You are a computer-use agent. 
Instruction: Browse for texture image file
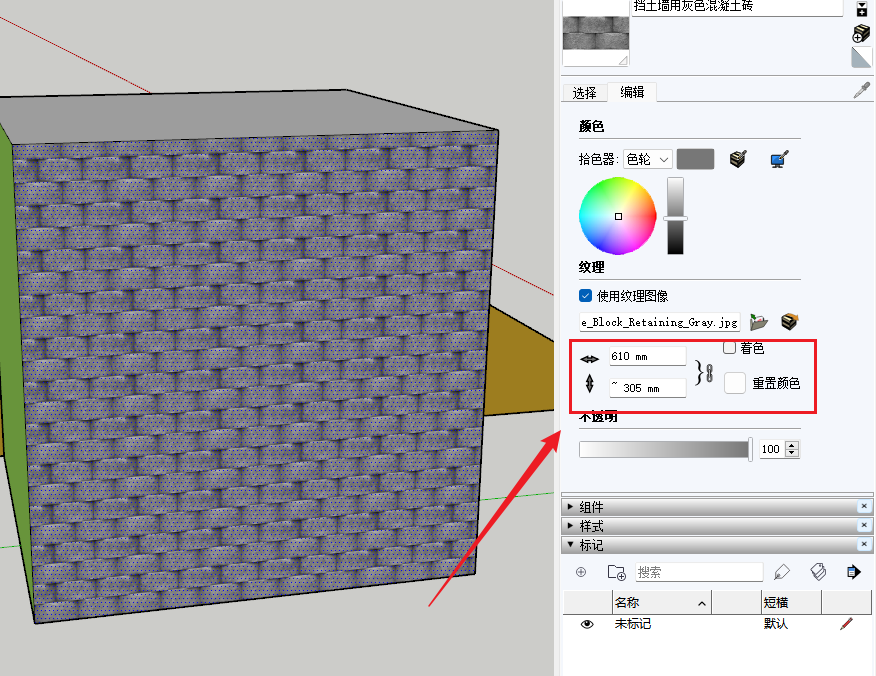pyautogui.click(x=759, y=322)
